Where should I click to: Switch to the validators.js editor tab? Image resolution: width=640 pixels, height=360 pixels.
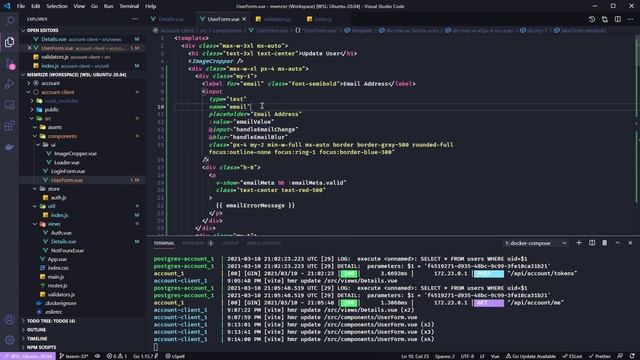click(277, 19)
